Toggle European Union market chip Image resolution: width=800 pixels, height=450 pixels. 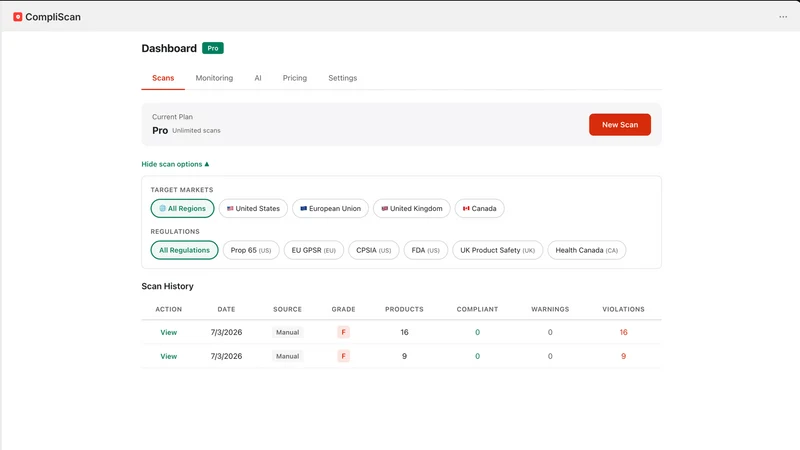330,208
